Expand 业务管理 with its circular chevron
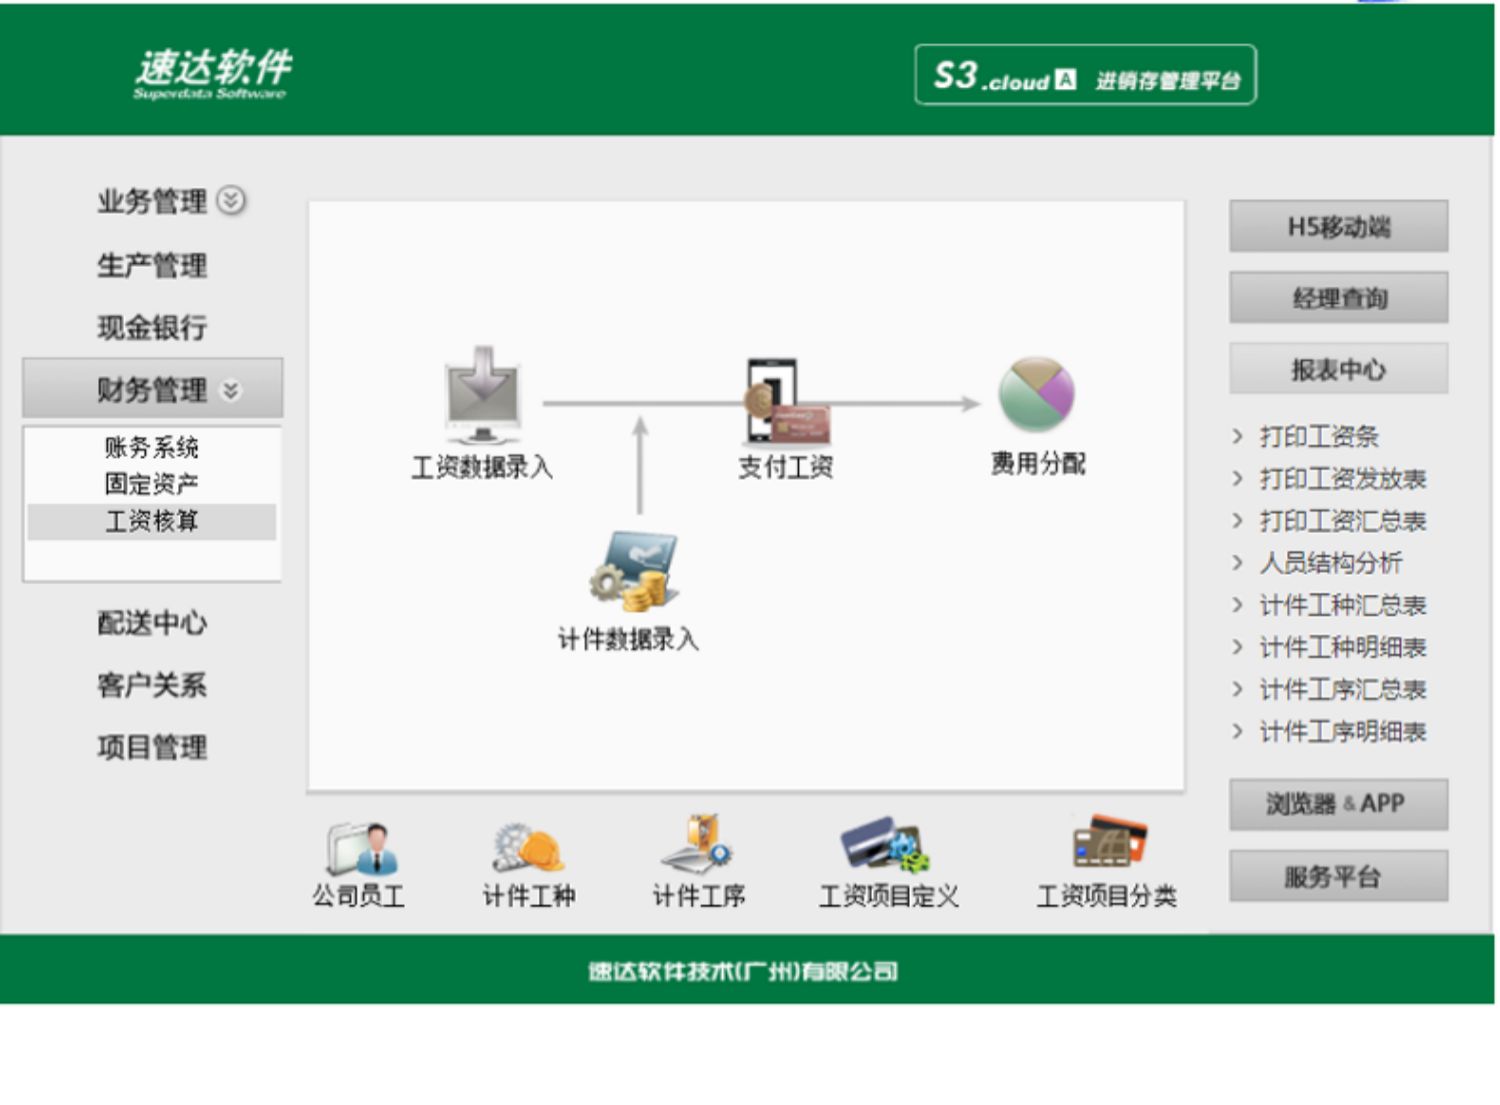Screen dimensions: 1500x1105 (x=231, y=200)
